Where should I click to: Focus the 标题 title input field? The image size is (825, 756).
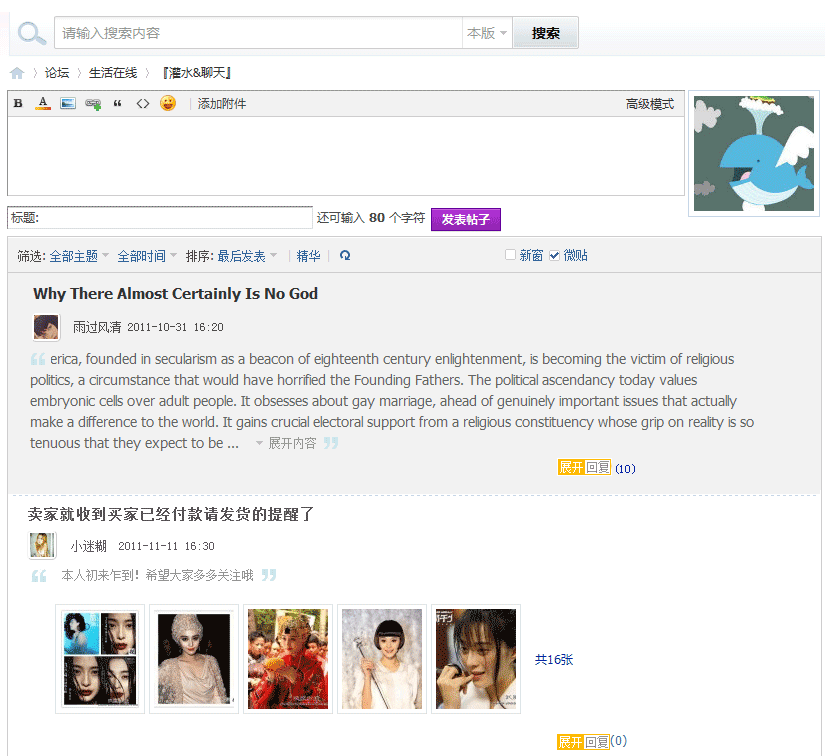point(160,218)
